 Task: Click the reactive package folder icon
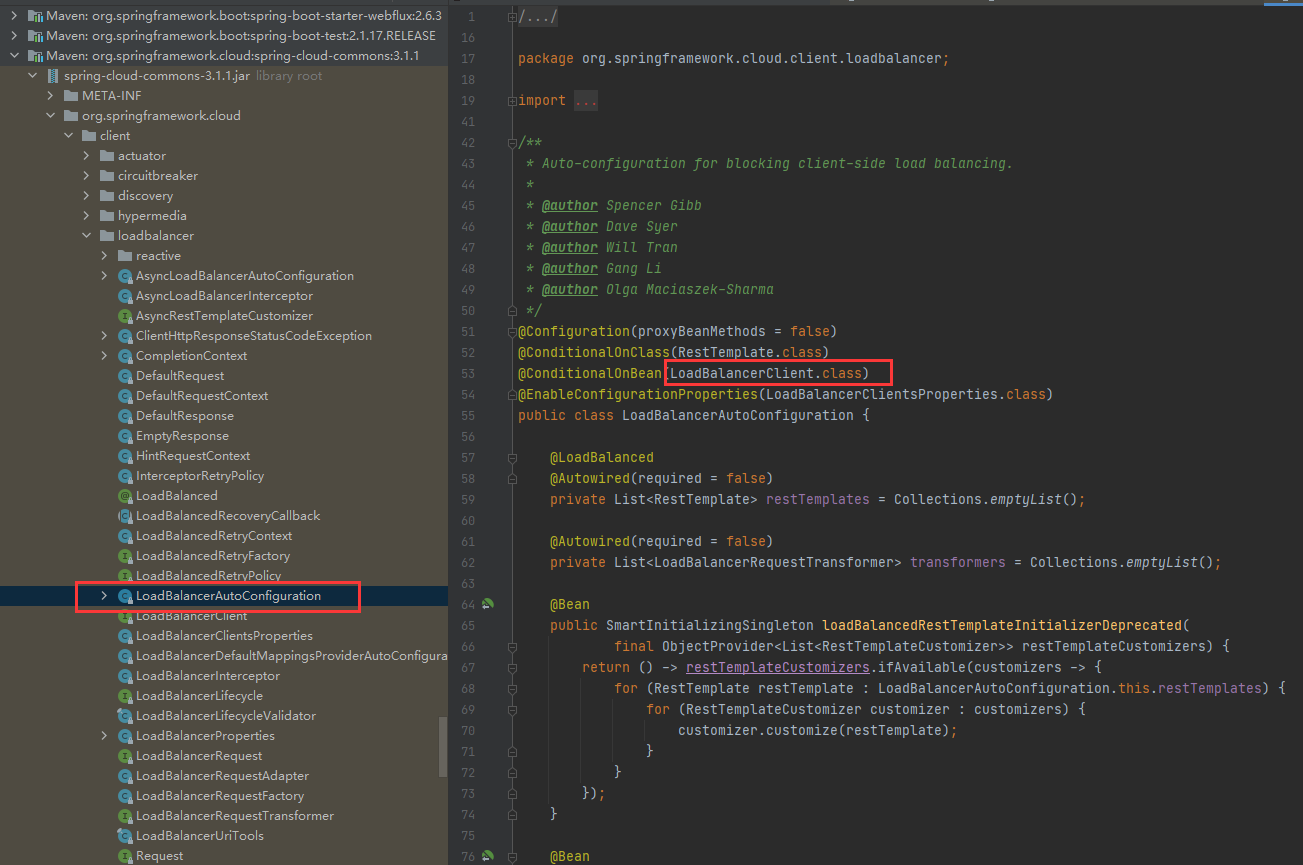pos(125,256)
